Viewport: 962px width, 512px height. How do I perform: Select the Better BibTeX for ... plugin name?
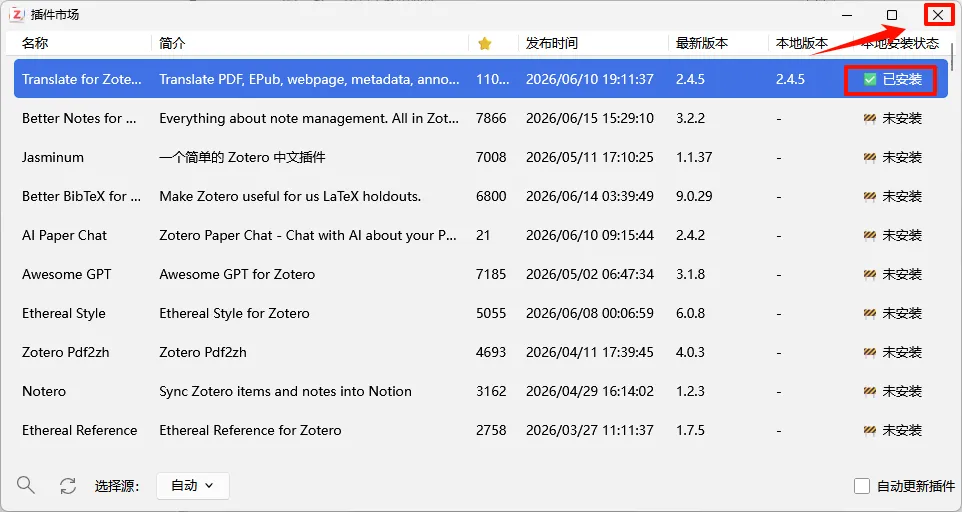[82, 196]
